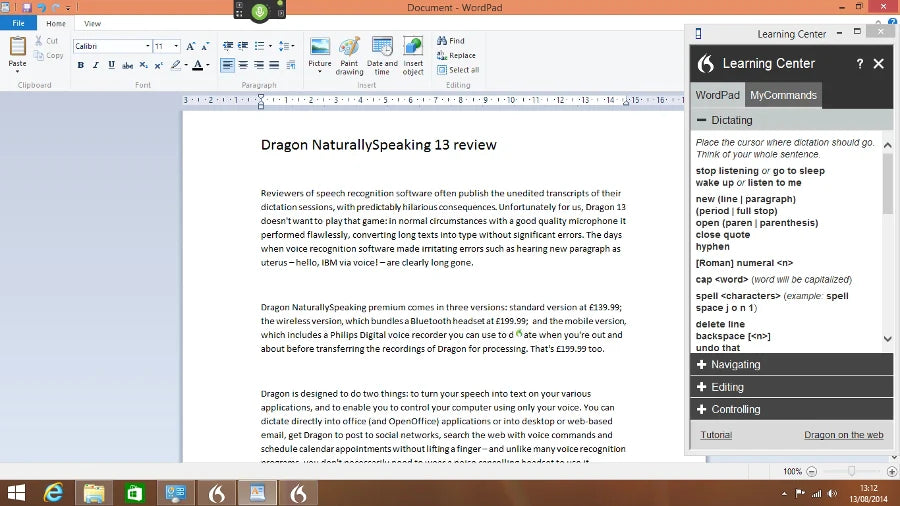Click the zoom slider in status bar

pos(851,471)
